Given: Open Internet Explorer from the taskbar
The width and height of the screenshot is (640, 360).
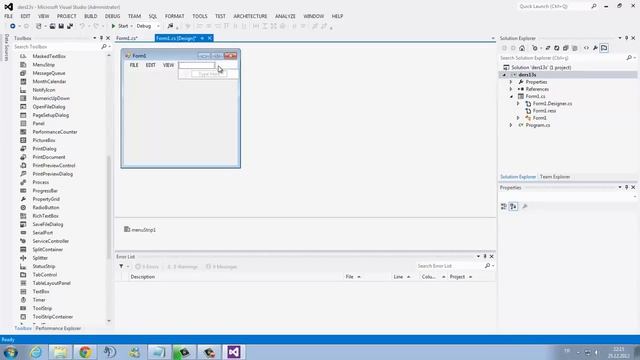Looking at the screenshot, I should click(36, 352).
